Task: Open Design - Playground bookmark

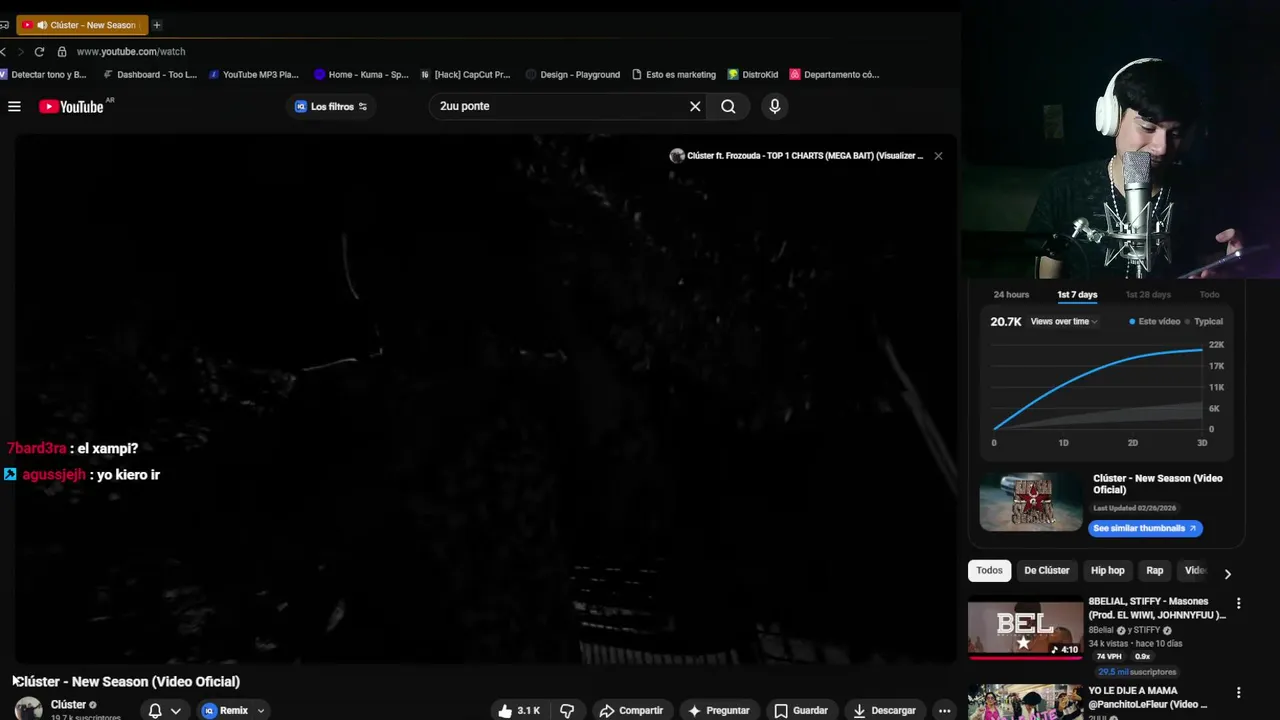Action: click(x=573, y=74)
